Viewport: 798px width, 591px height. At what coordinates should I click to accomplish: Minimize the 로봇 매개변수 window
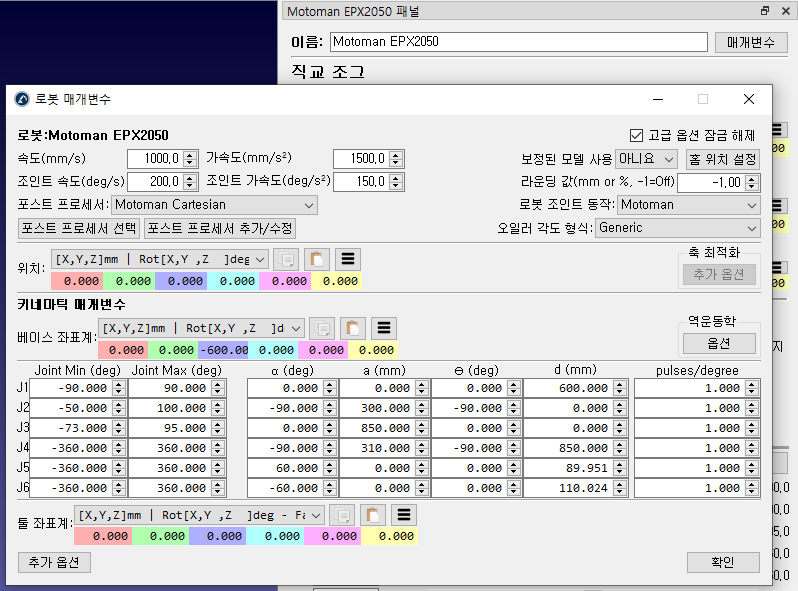click(658, 99)
